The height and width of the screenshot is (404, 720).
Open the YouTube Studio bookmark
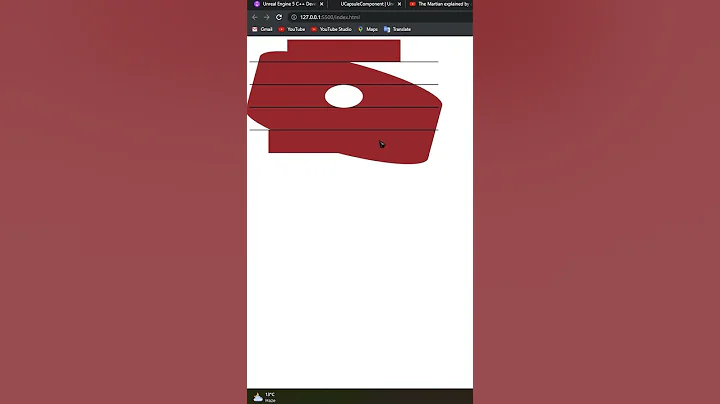point(331,29)
